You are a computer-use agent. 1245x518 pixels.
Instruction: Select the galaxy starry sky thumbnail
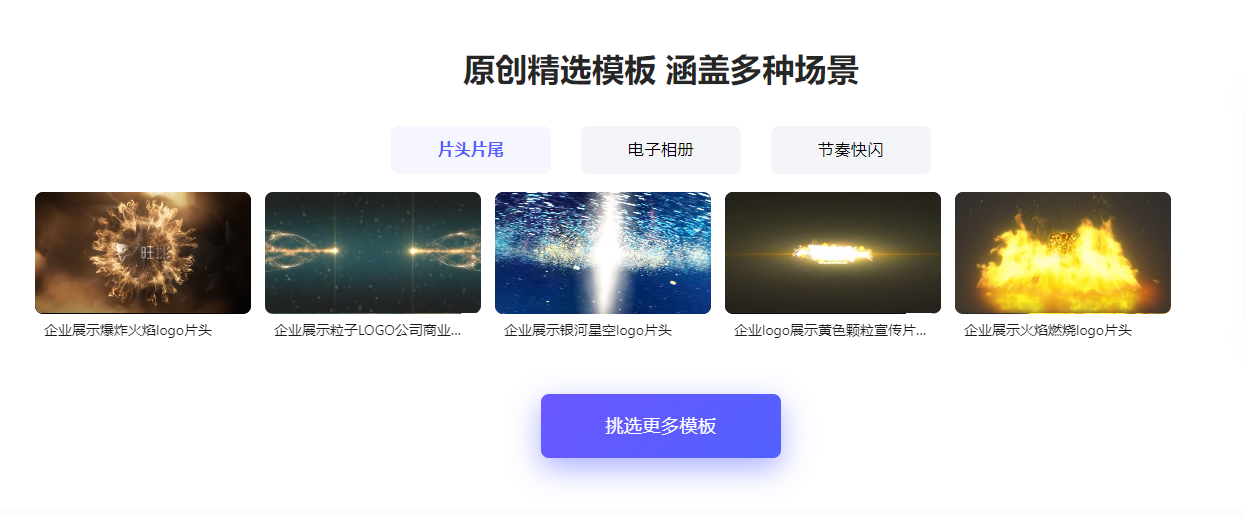coord(603,253)
